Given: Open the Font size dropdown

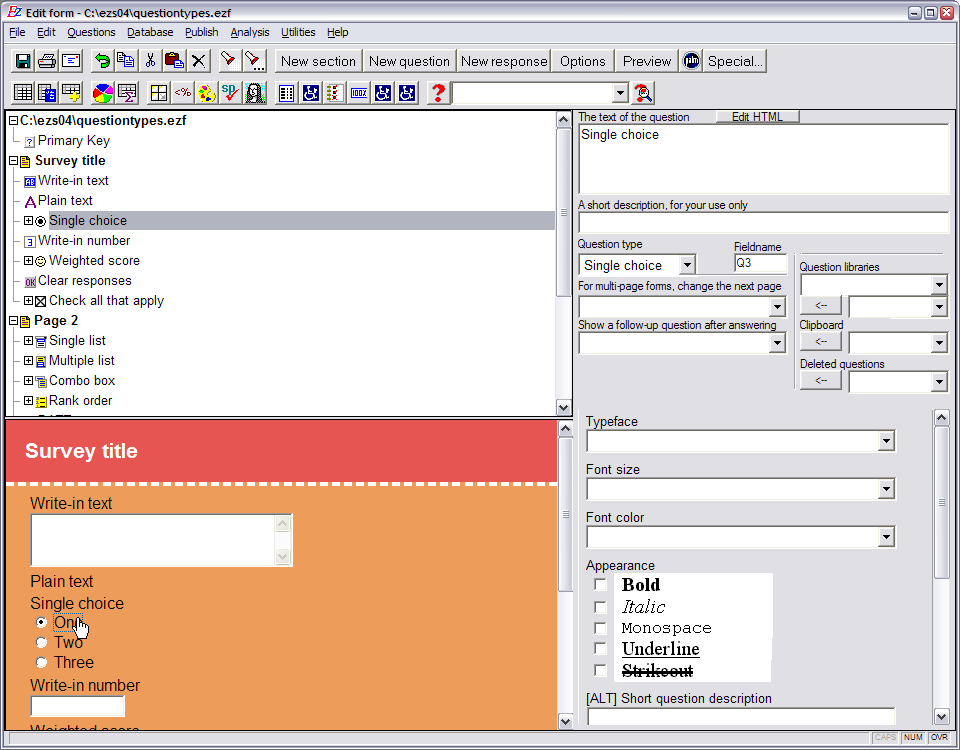Looking at the screenshot, I should click(885, 489).
